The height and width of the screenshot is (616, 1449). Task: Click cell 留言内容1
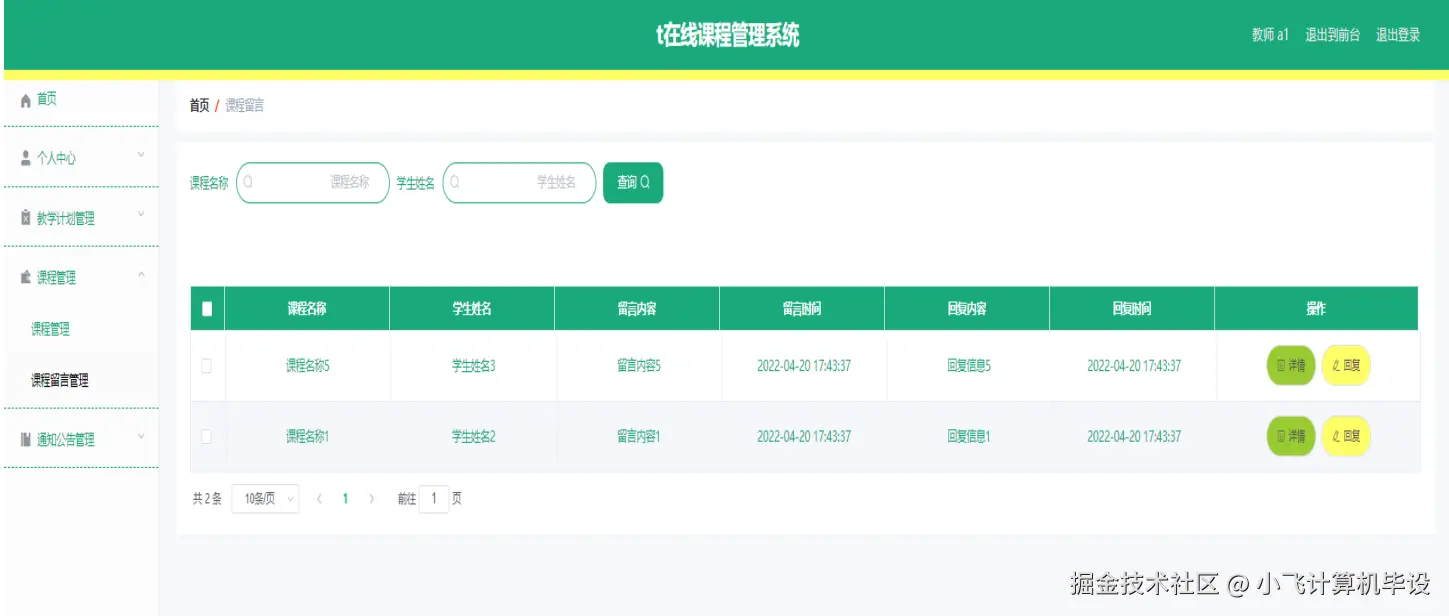(639, 436)
